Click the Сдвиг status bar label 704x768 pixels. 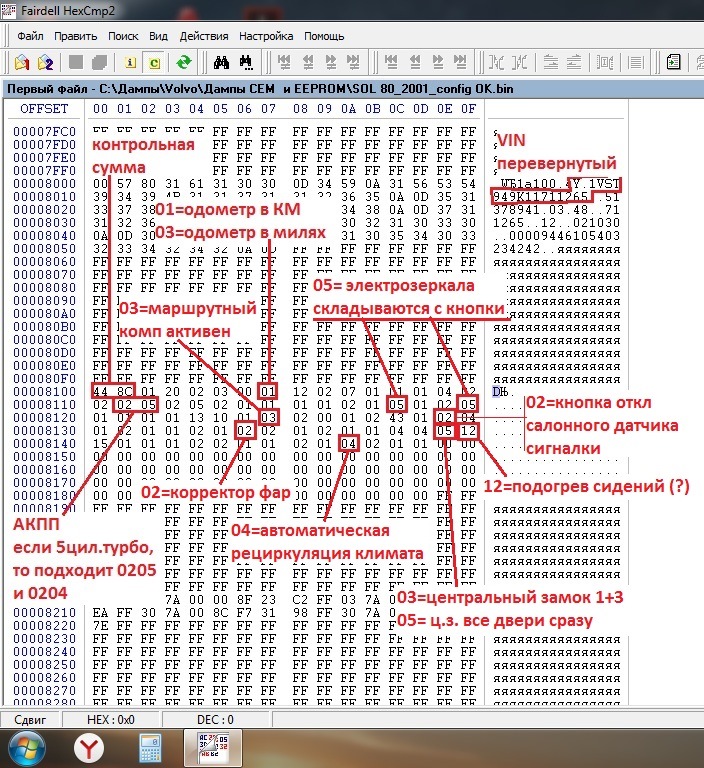(30, 720)
